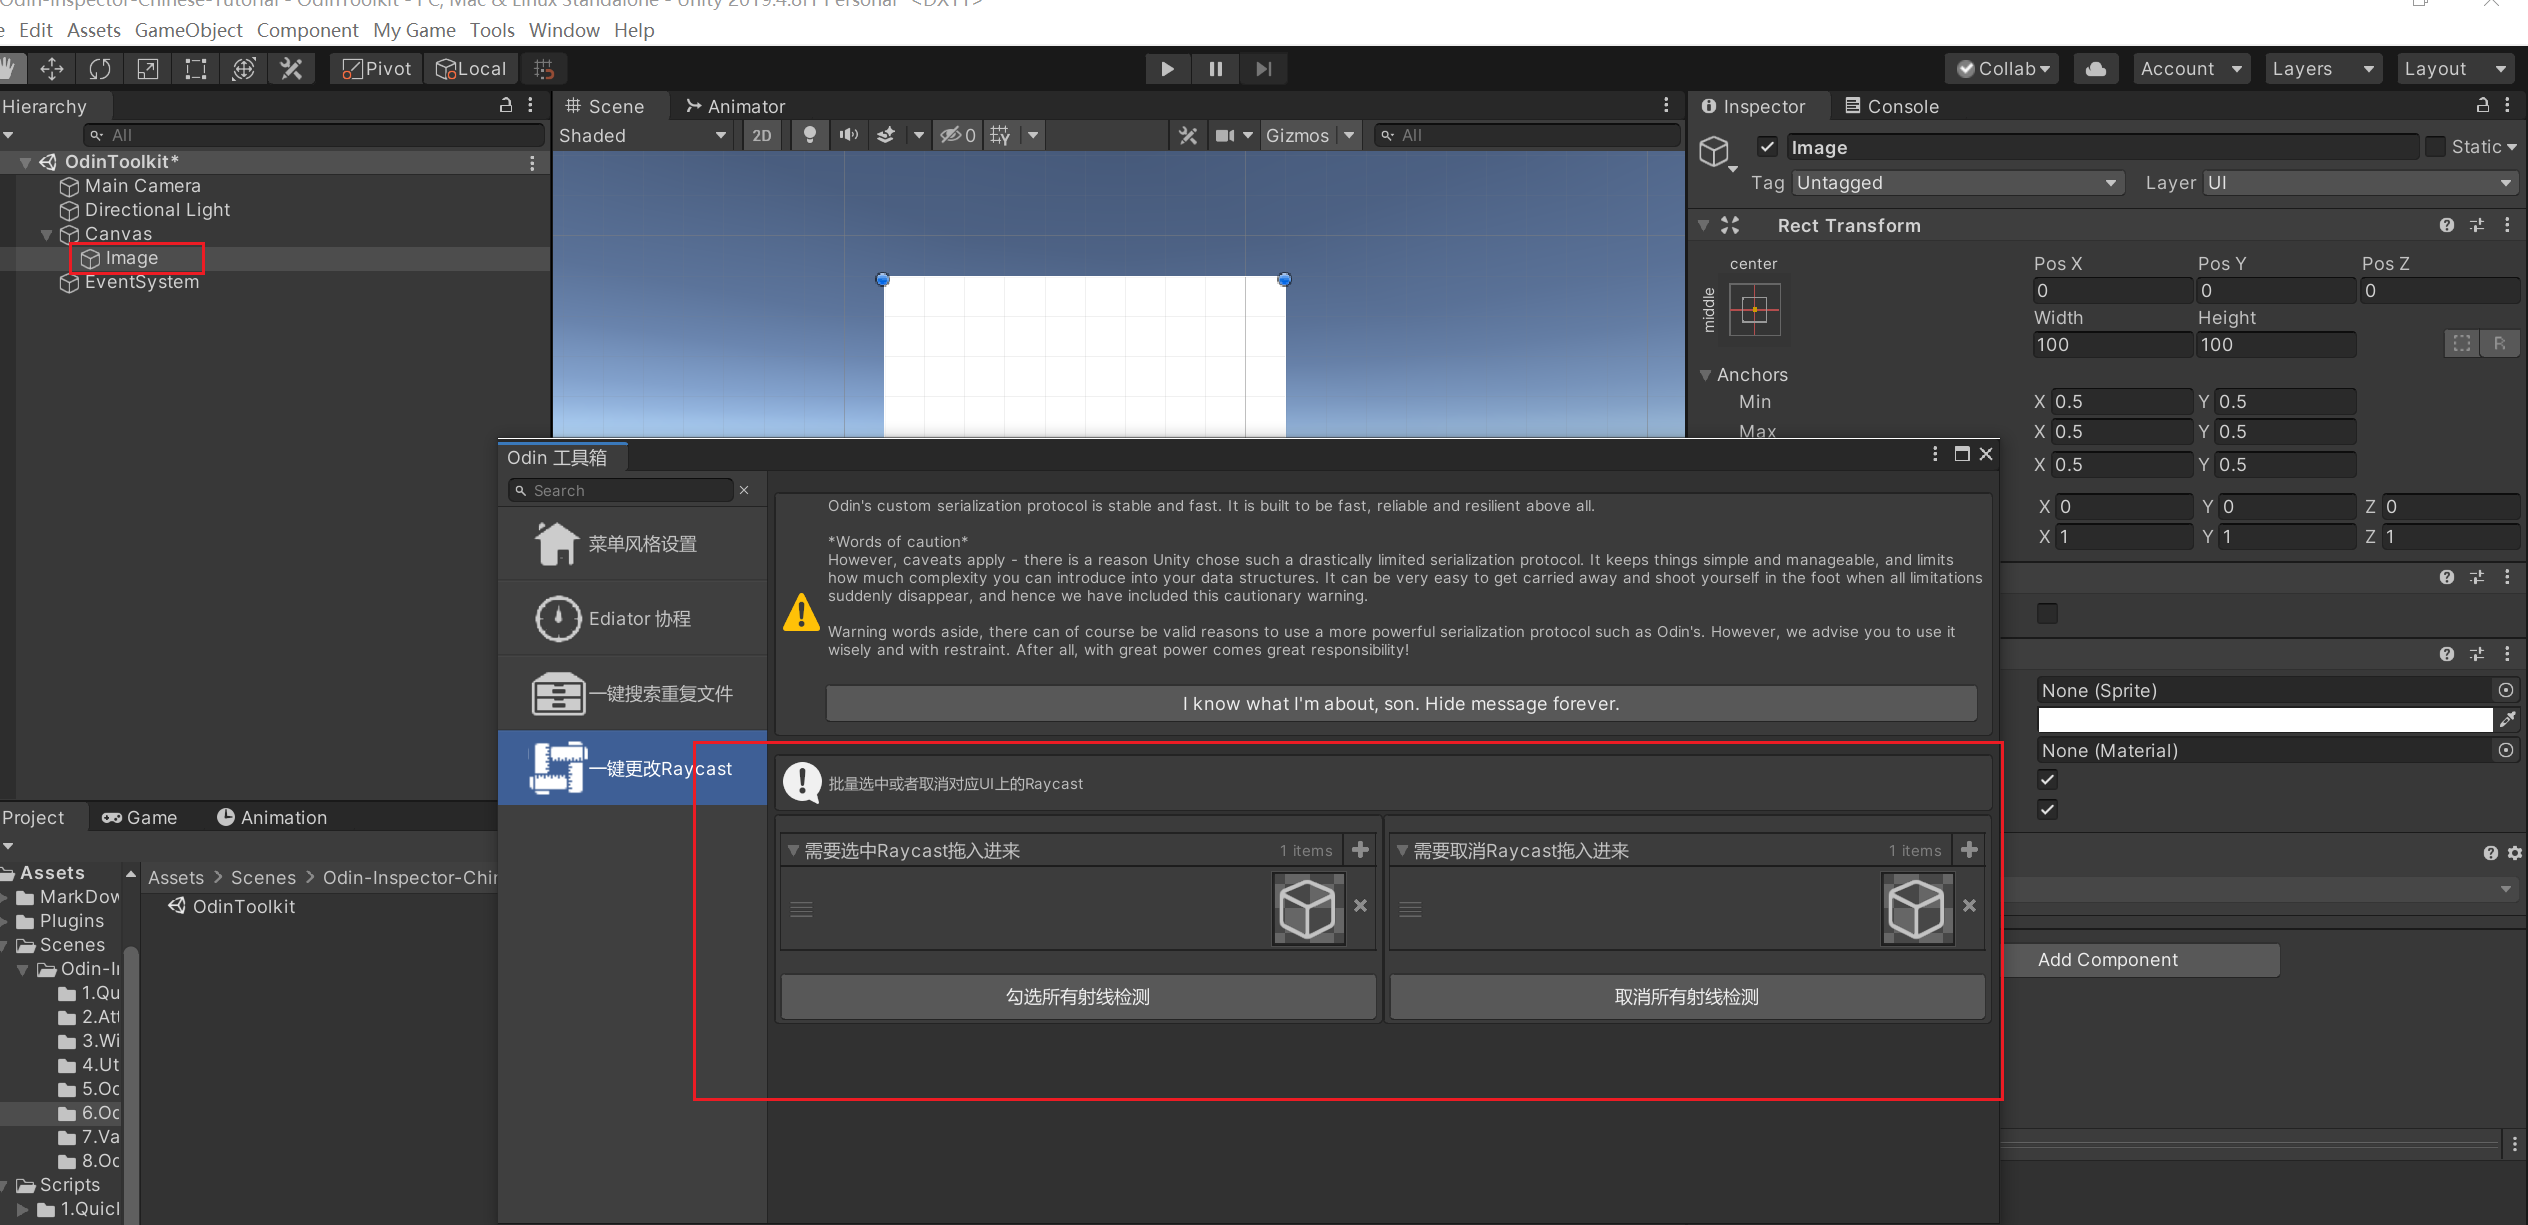
Task: Select the Rect tool
Action: click(196, 69)
